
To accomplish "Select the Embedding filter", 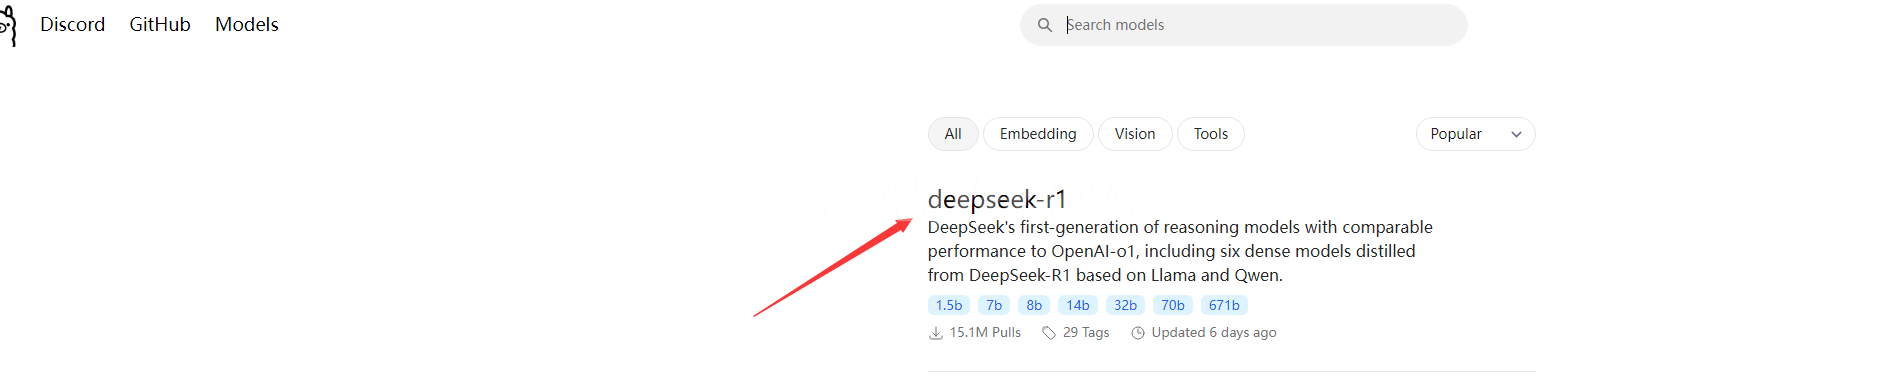I will (x=1038, y=134).
